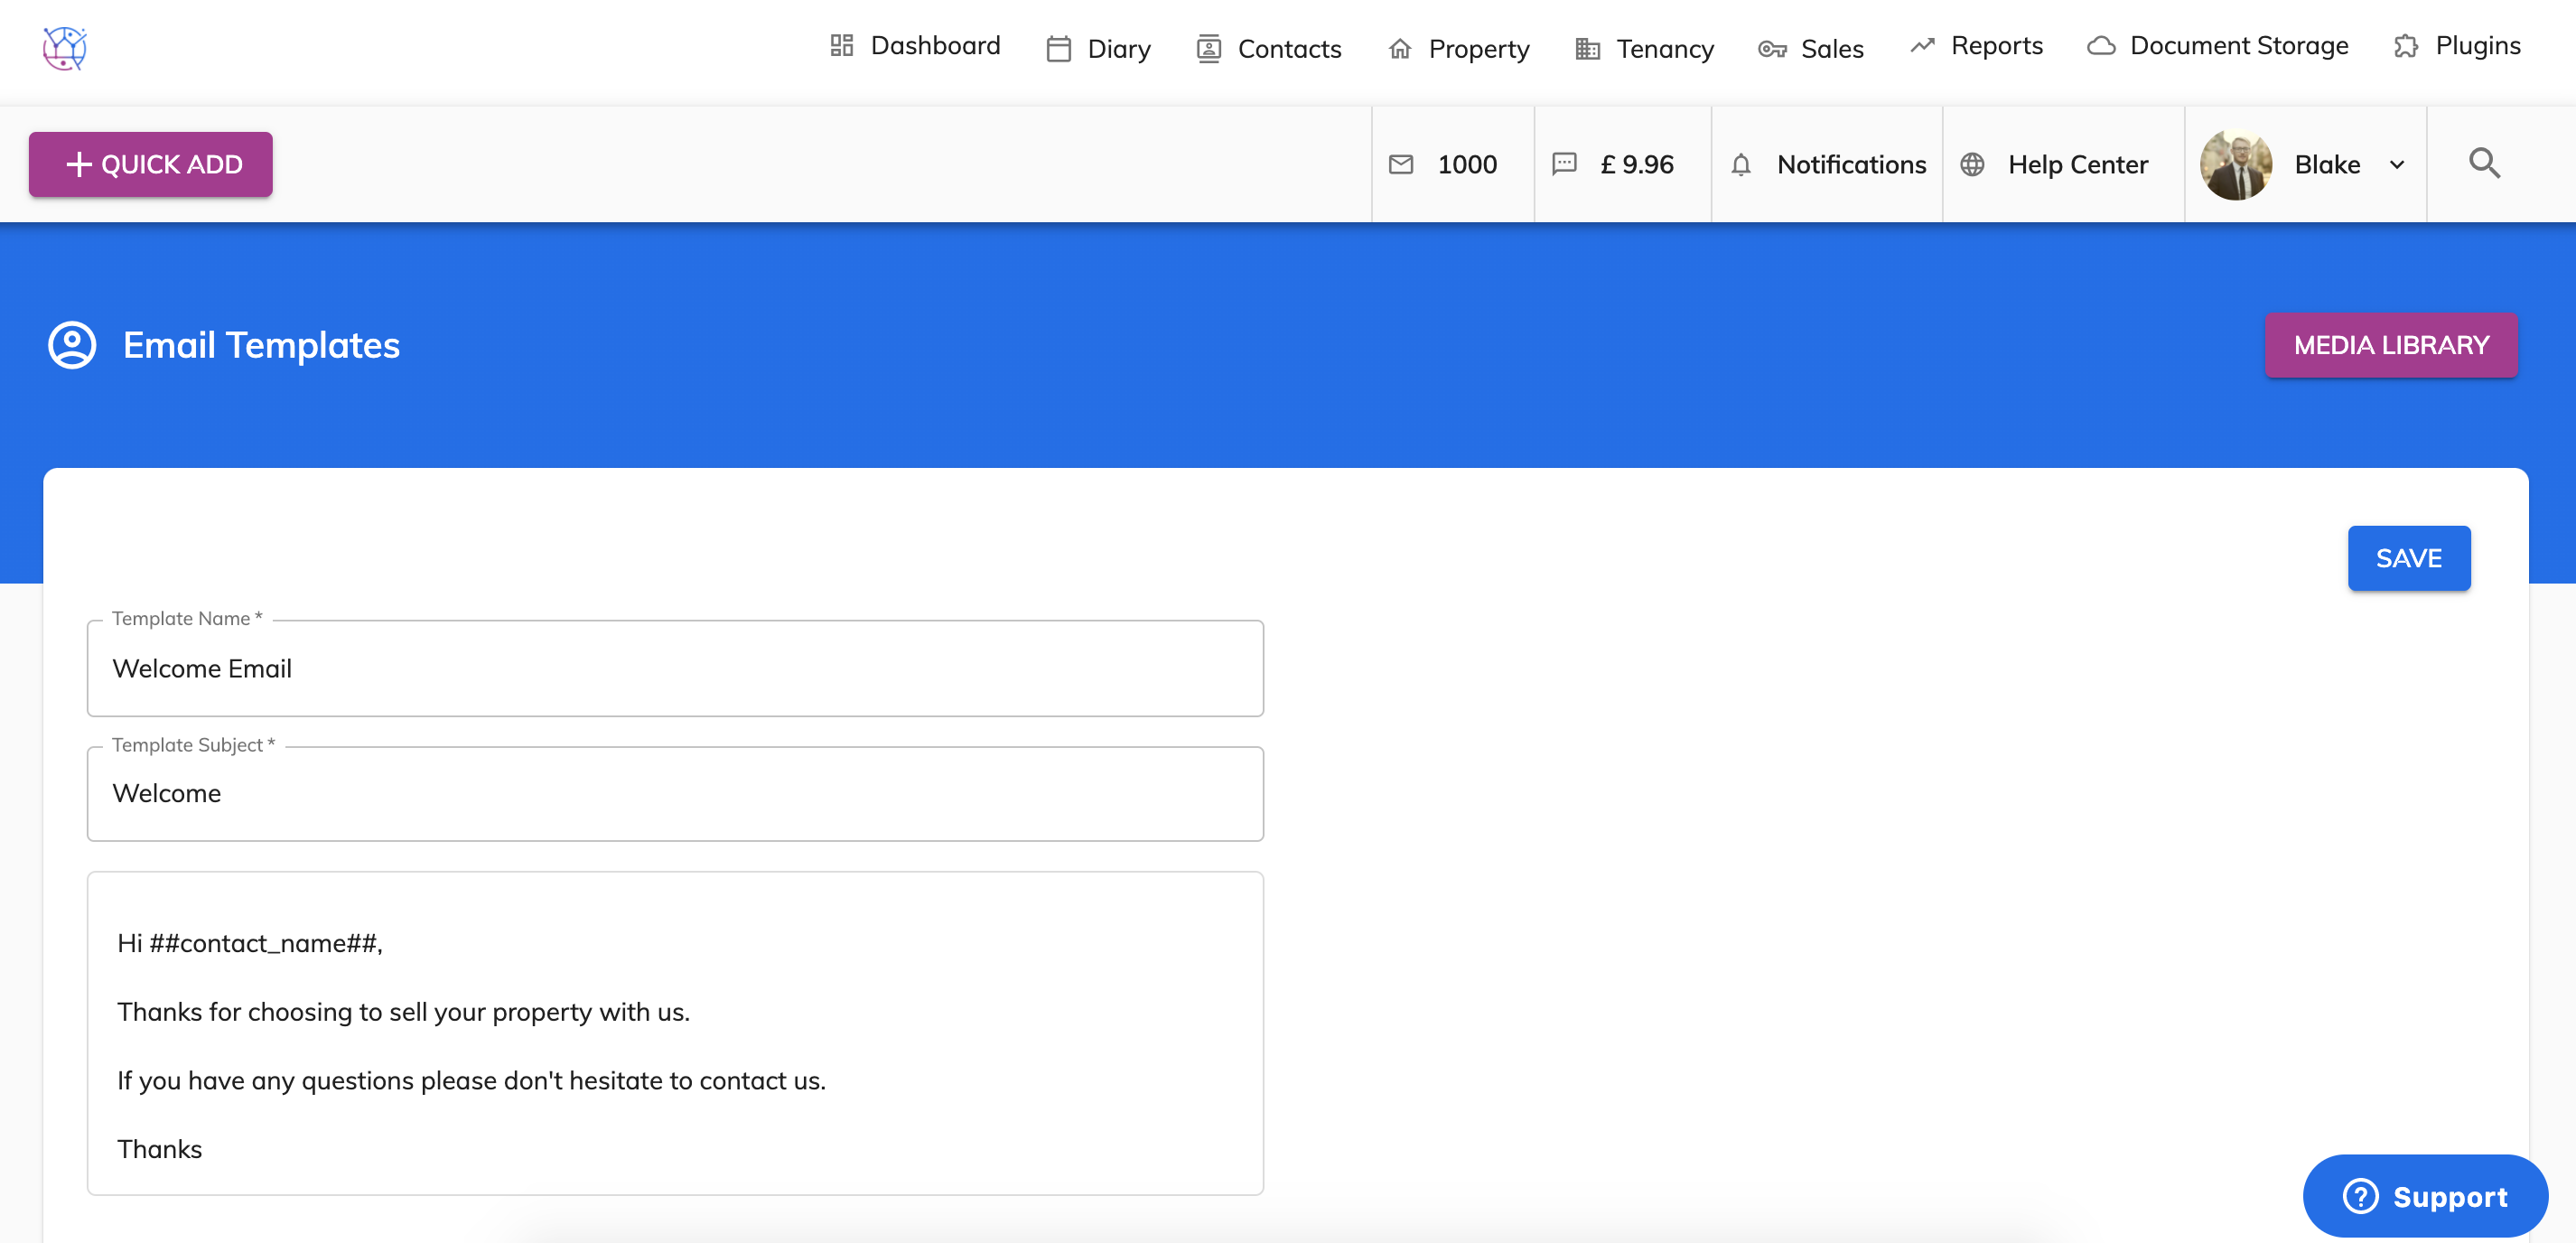The width and height of the screenshot is (2576, 1243).
Task: Click the SMS chat bubble icon
Action: pos(1564,164)
